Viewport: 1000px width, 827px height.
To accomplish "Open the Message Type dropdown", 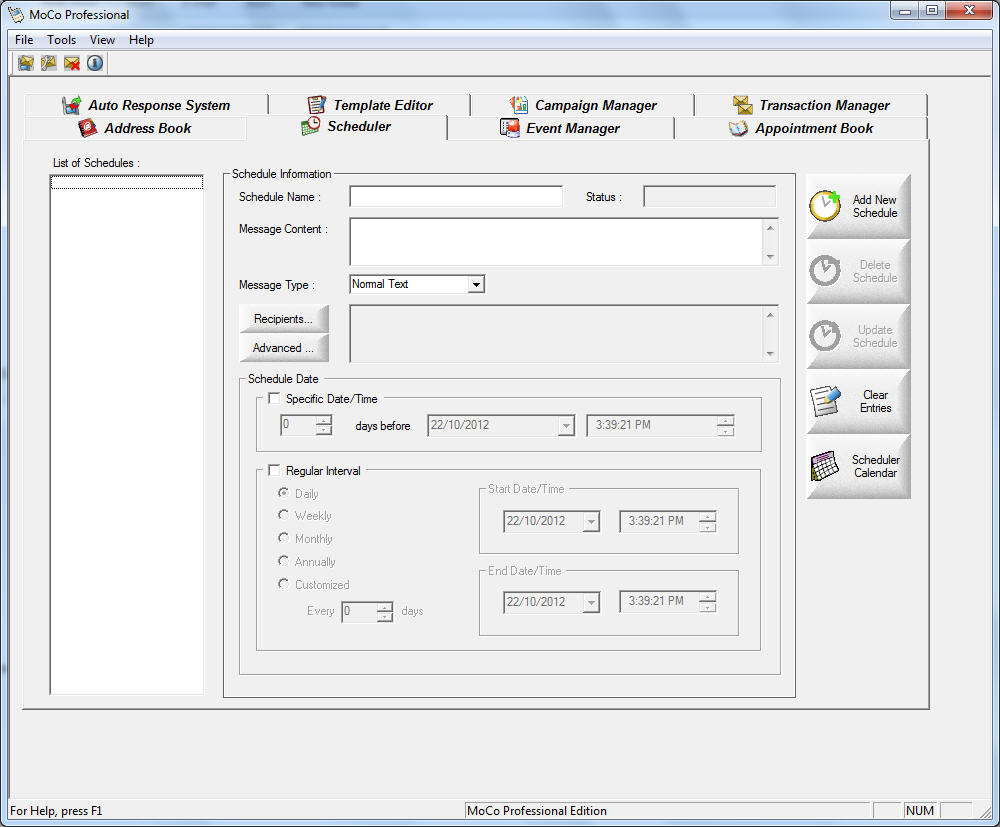I will pyautogui.click(x=476, y=284).
